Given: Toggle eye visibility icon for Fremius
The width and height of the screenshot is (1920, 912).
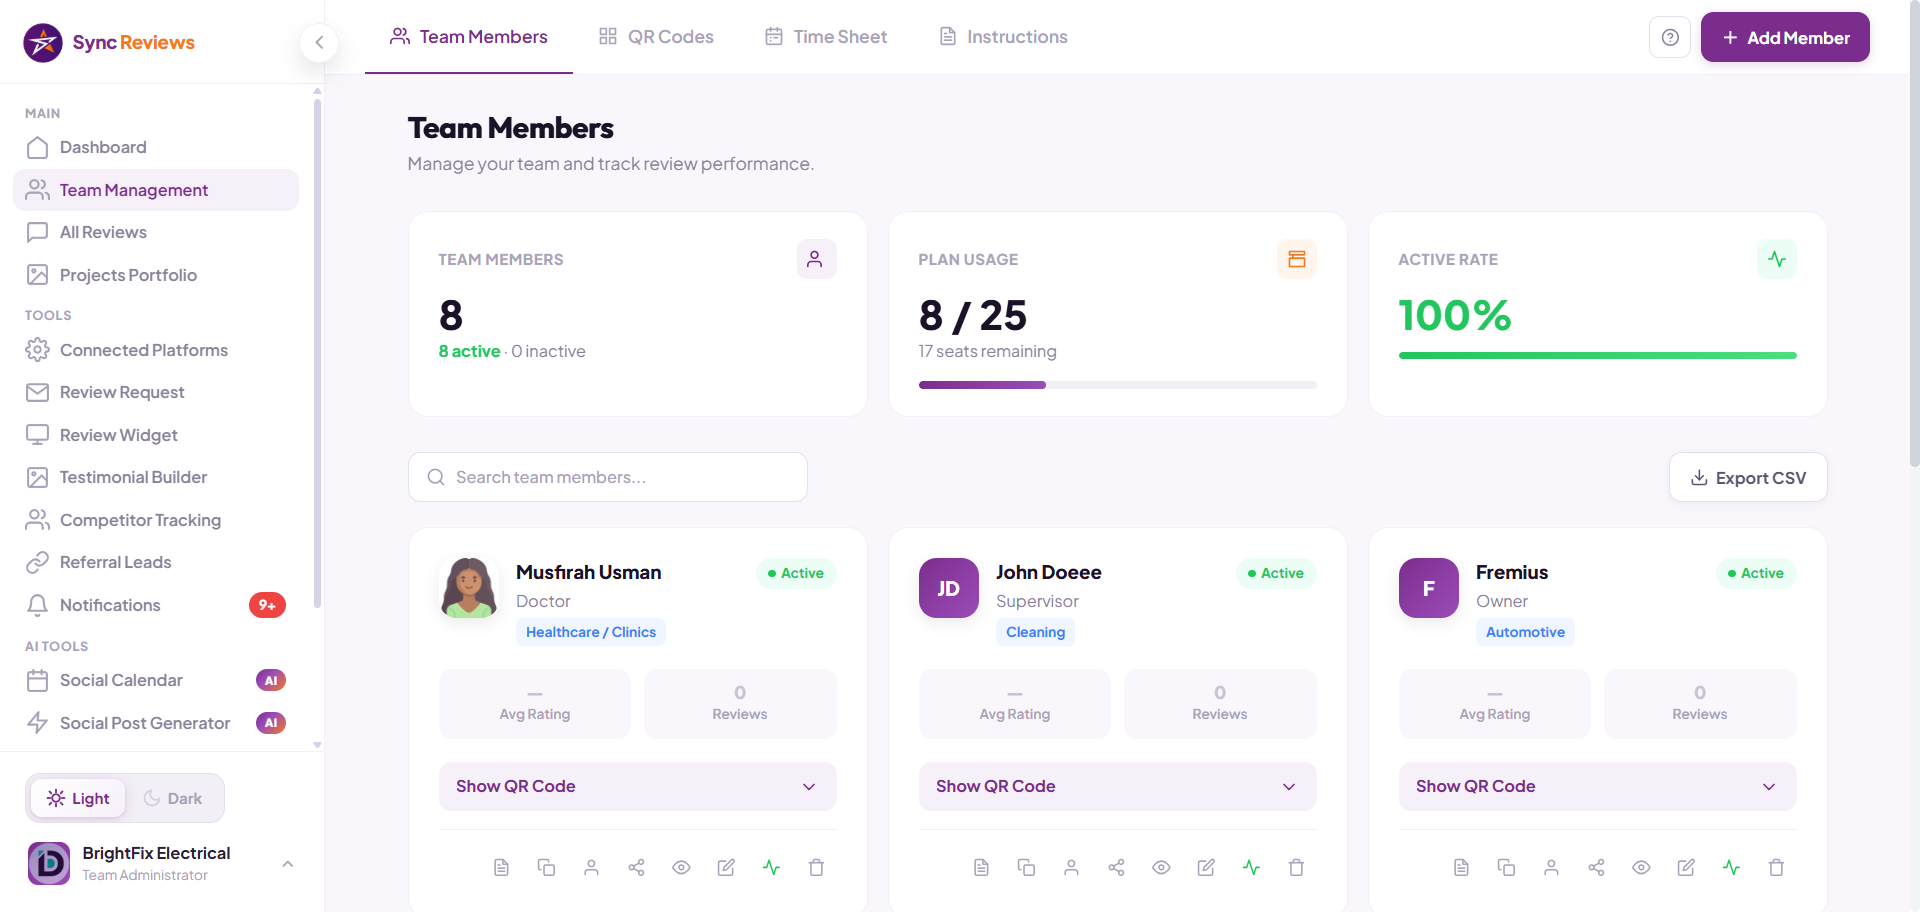Looking at the screenshot, I should coord(1641,867).
